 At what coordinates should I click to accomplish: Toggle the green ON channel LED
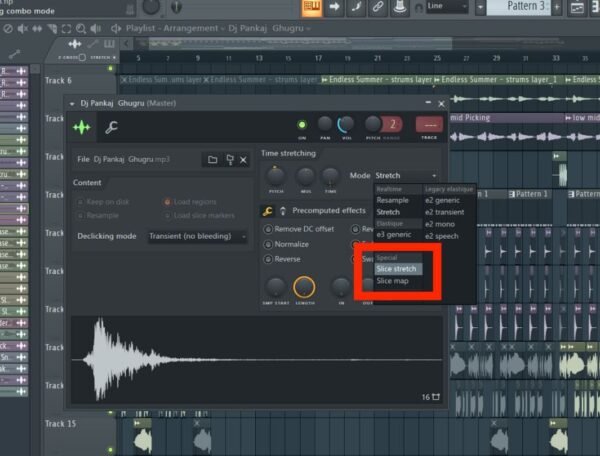coord(302,125)
